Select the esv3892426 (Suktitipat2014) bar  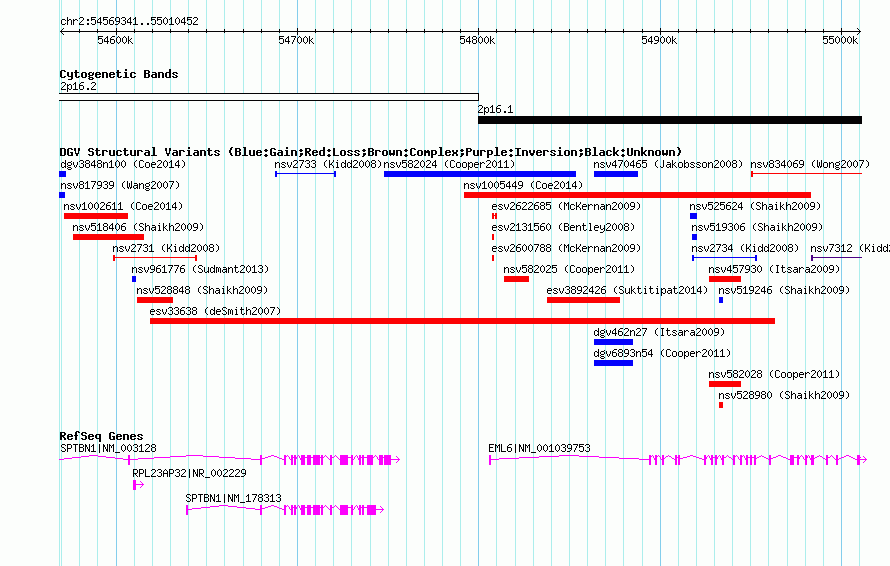click(x=583, y=300)
